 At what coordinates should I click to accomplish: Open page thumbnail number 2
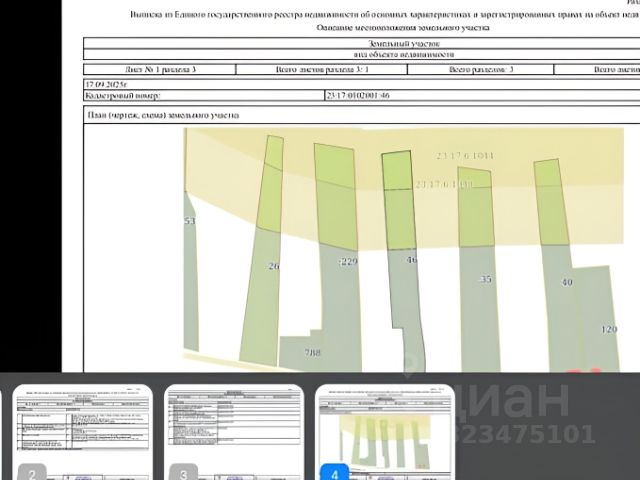click(x=83, y=432)
